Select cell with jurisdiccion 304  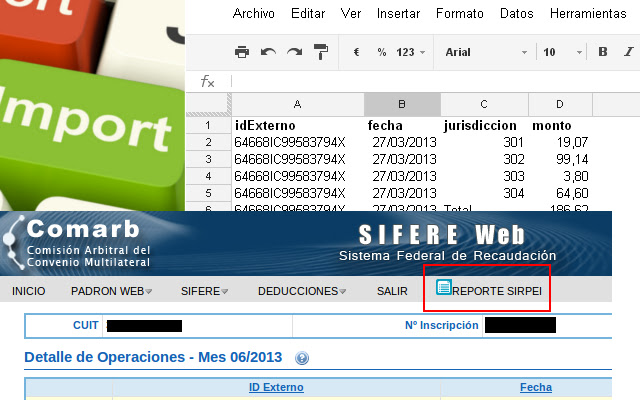[x=484, y=193]
